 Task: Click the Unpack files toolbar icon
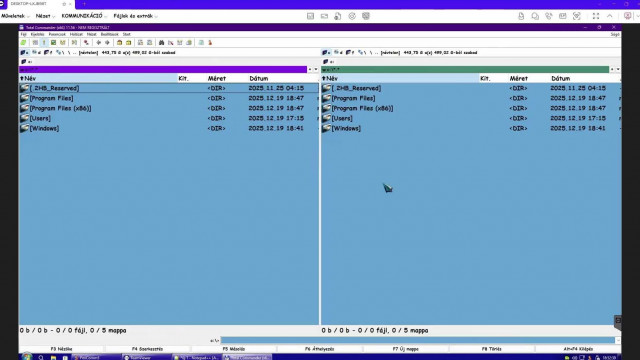point(129,42)
